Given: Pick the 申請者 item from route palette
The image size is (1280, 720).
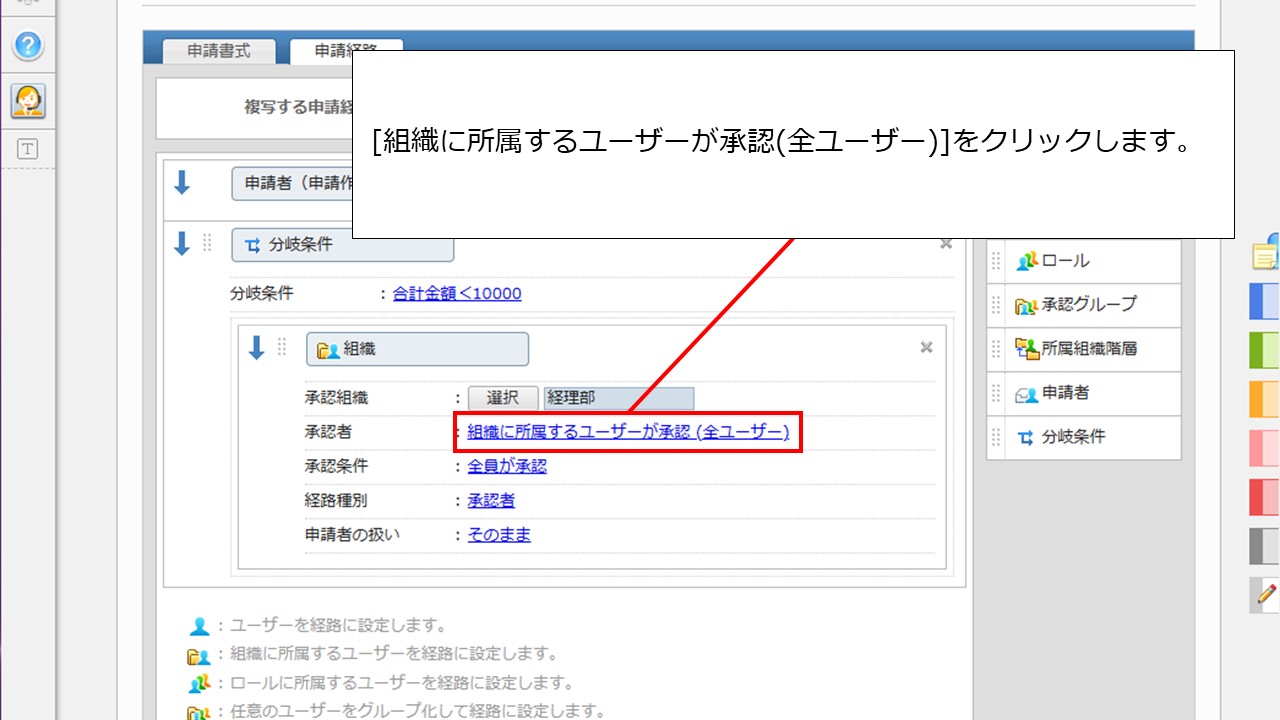Looking at the screenshot, I should coord(1065,393).
